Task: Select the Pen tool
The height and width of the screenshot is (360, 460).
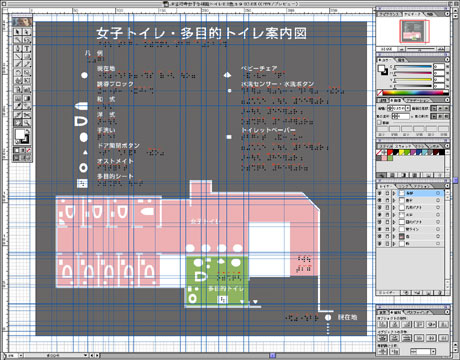Action: [18, 48]
